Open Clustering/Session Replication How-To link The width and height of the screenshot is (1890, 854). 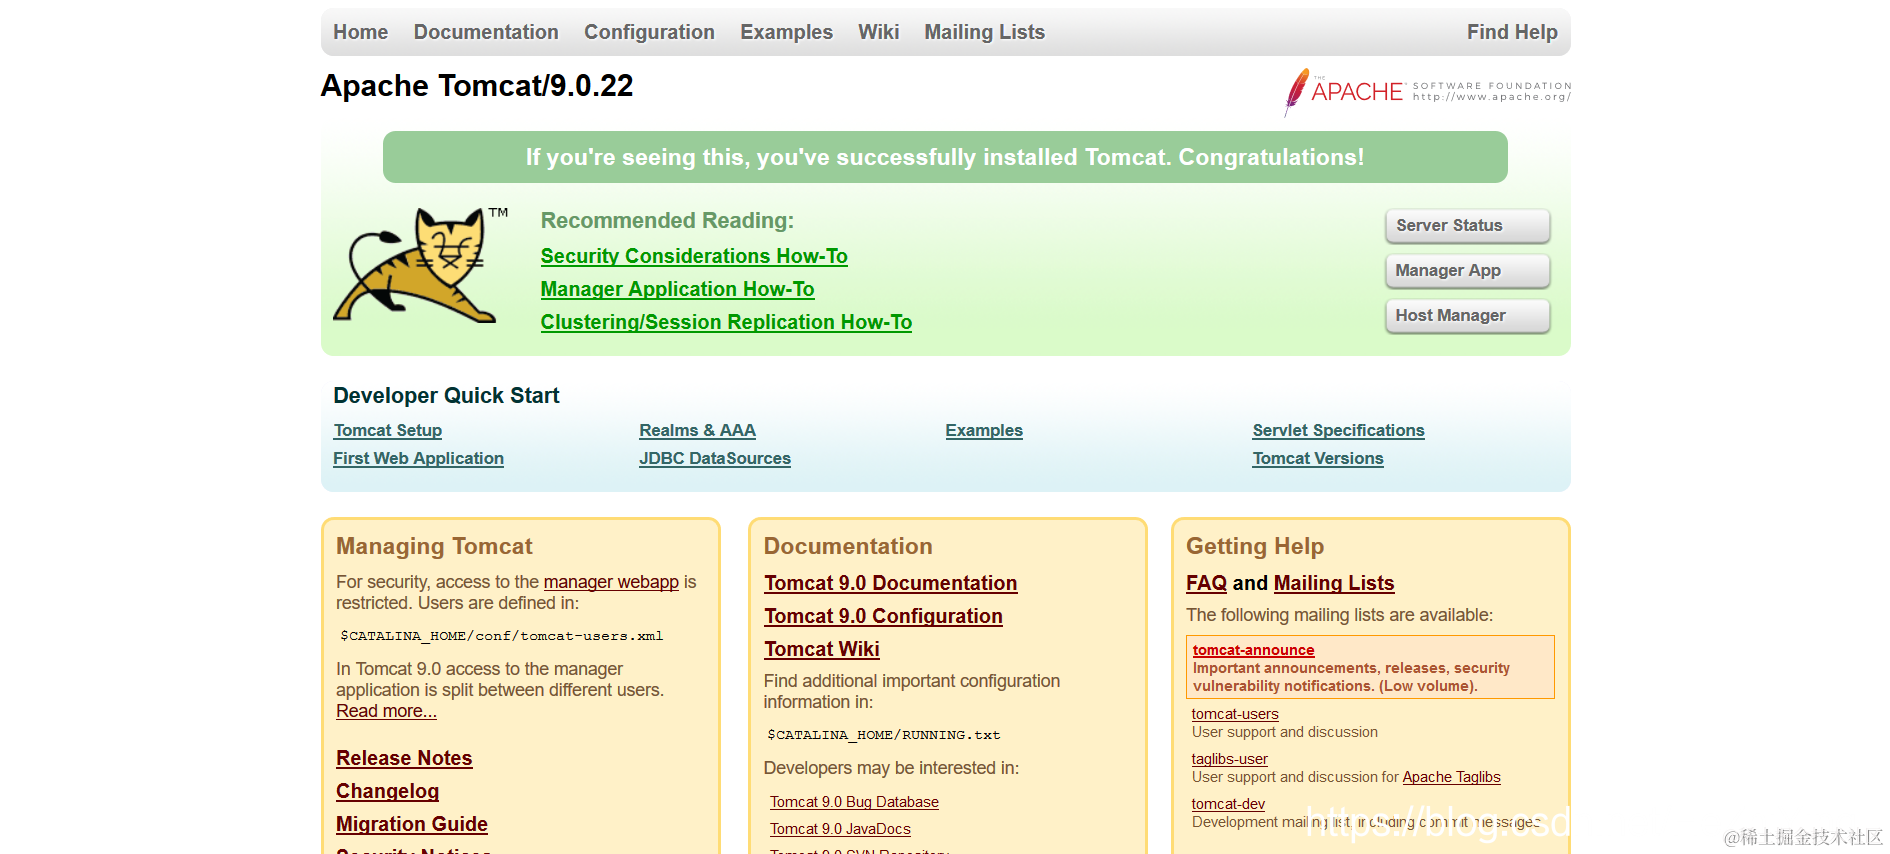(x=726, y=322)
